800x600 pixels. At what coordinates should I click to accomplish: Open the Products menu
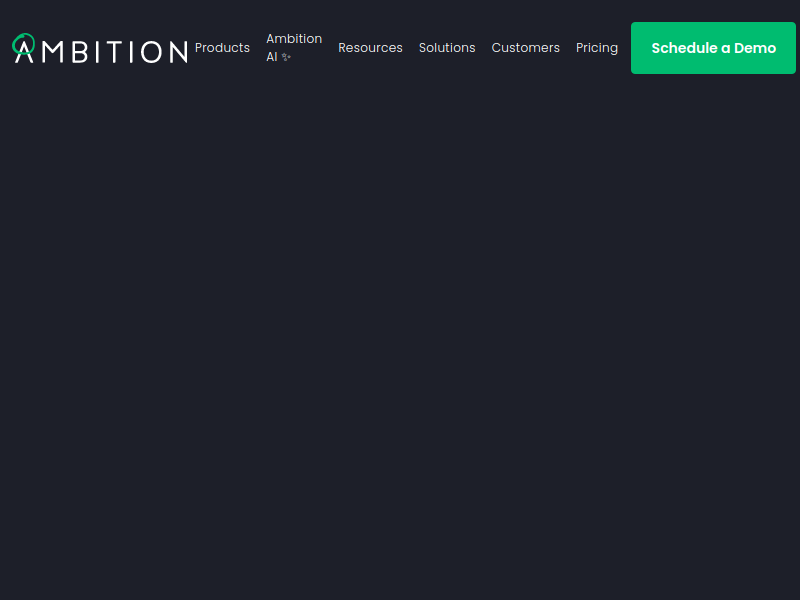coord(222,48)
